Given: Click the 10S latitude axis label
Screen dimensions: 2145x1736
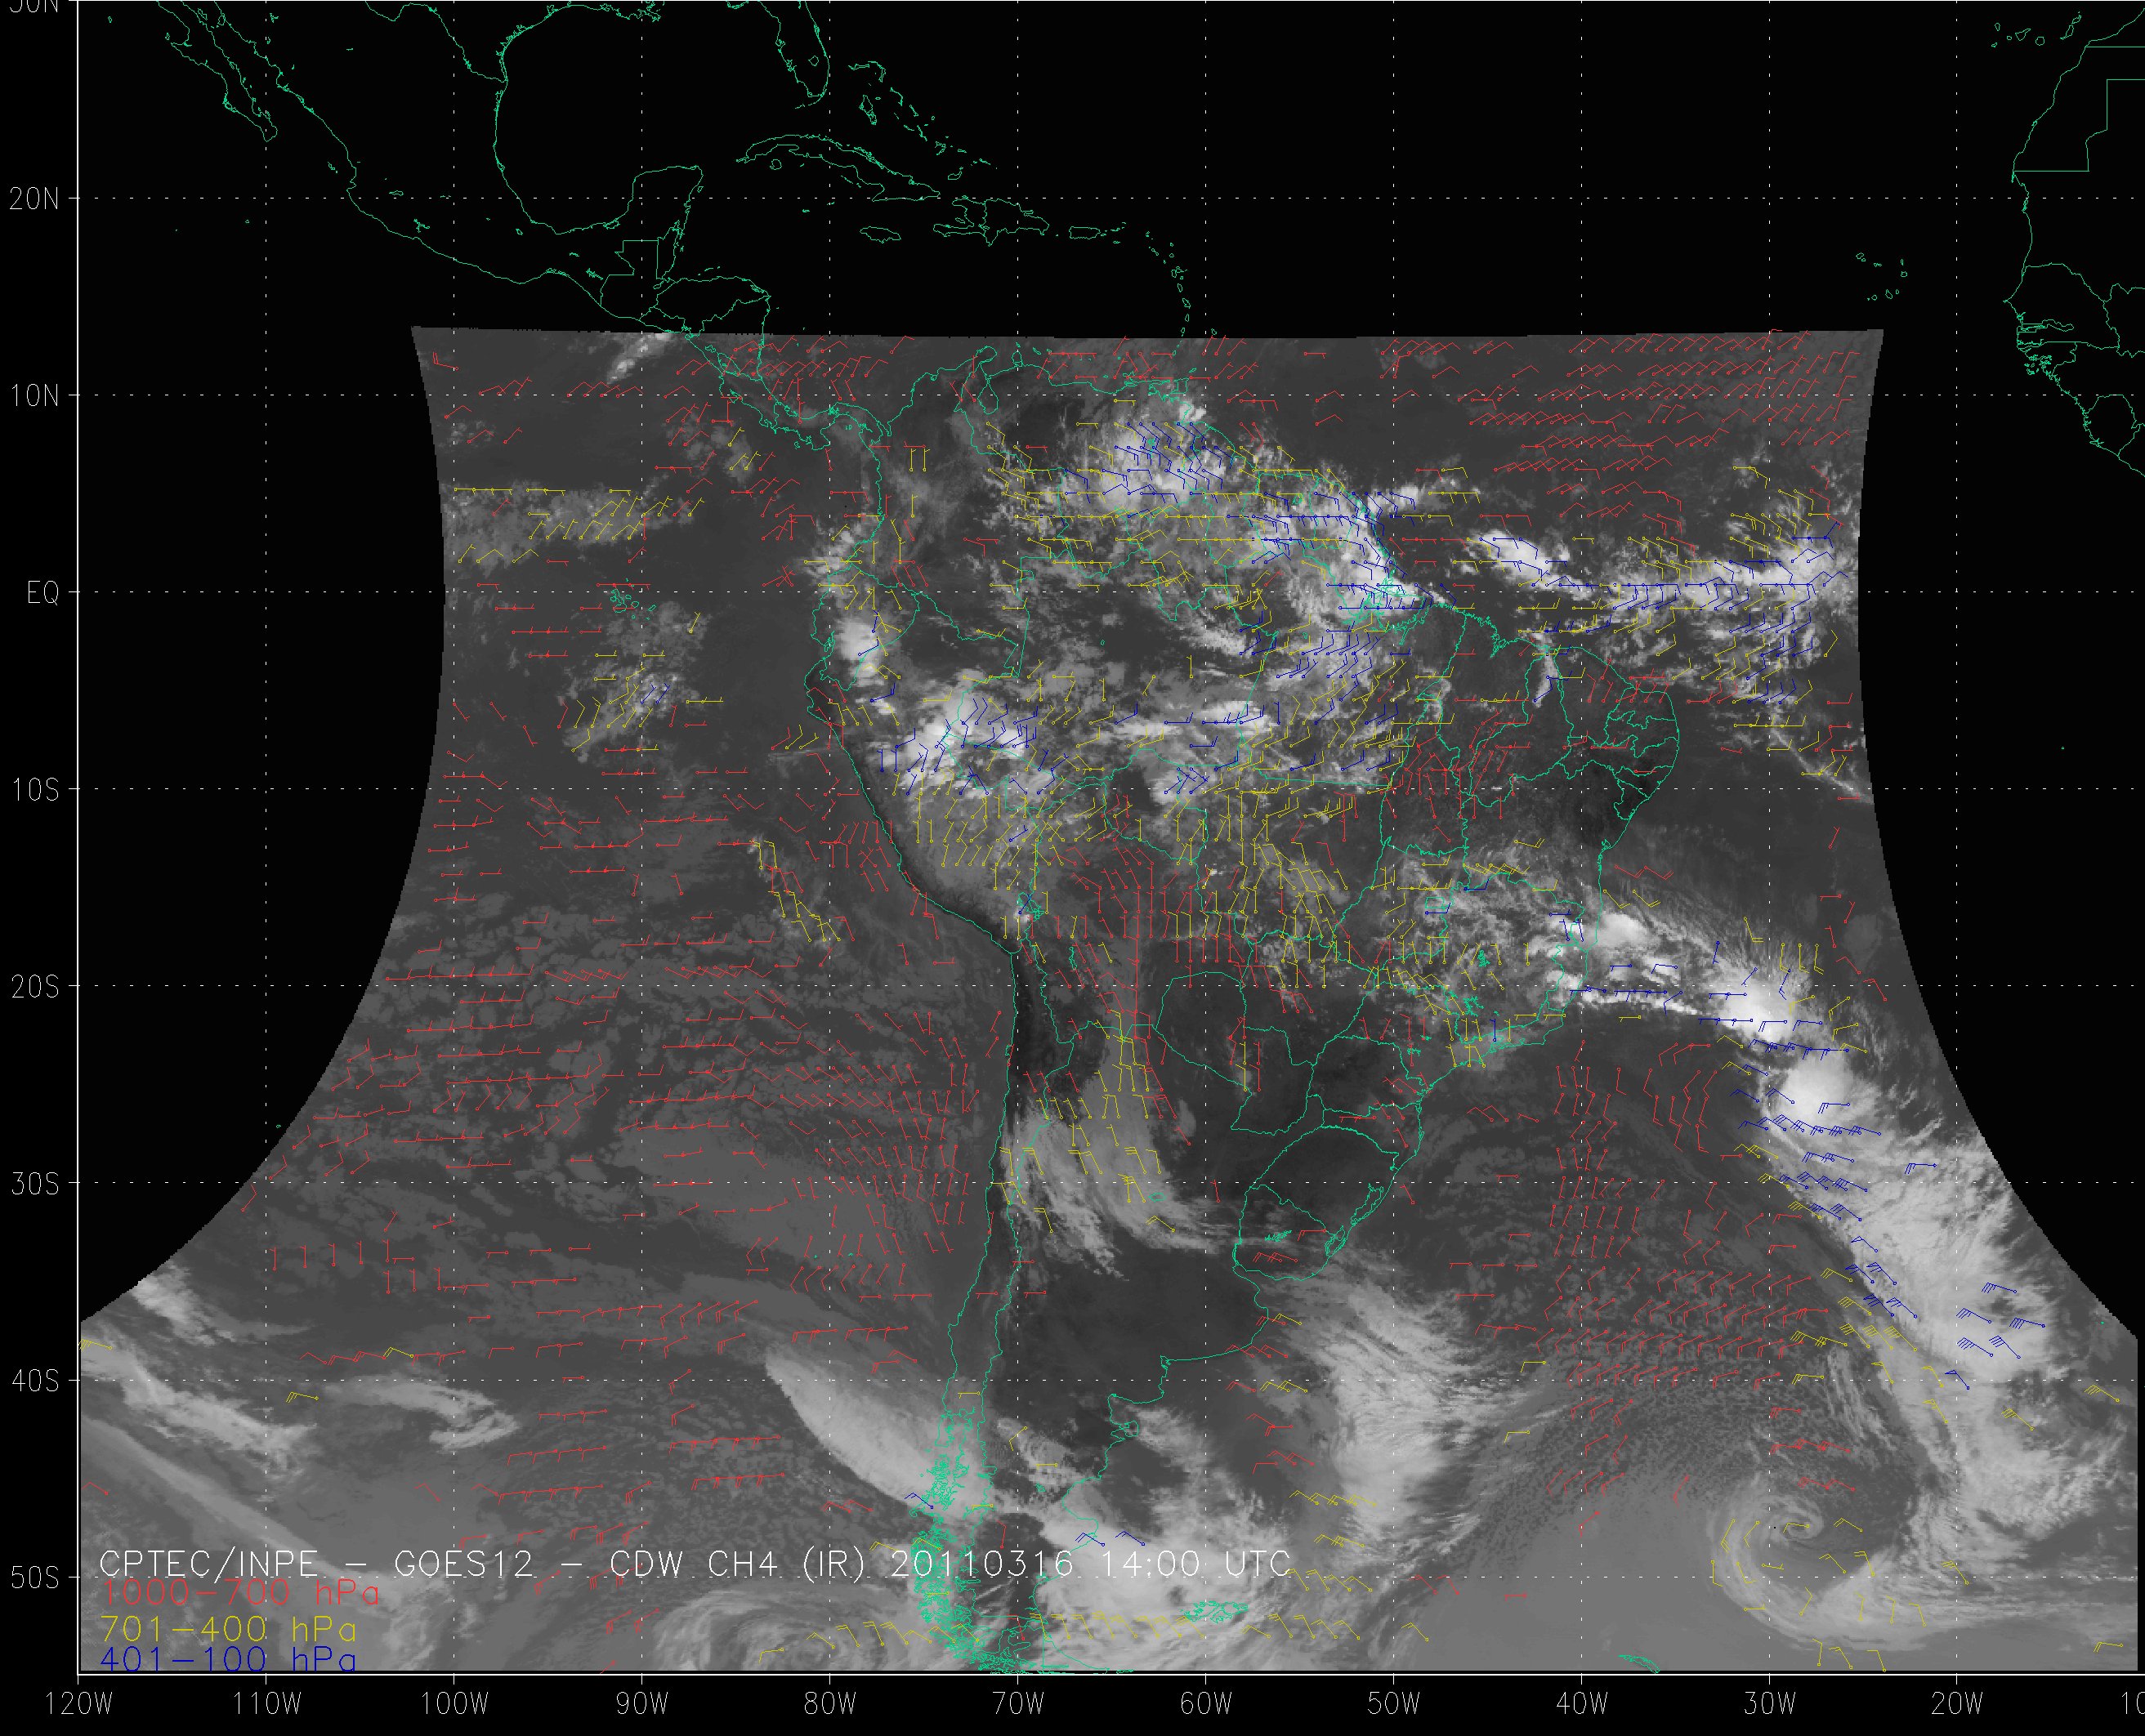Looking at the screenshot, I should [34, 790].
